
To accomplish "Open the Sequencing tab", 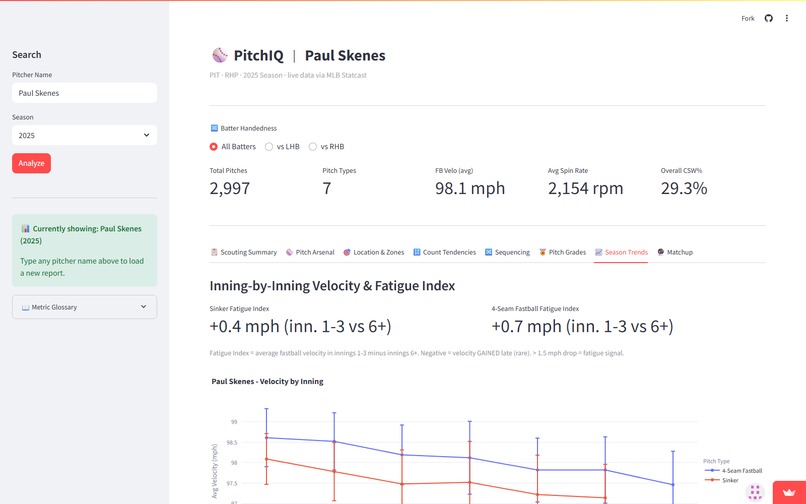I will 507,252.
